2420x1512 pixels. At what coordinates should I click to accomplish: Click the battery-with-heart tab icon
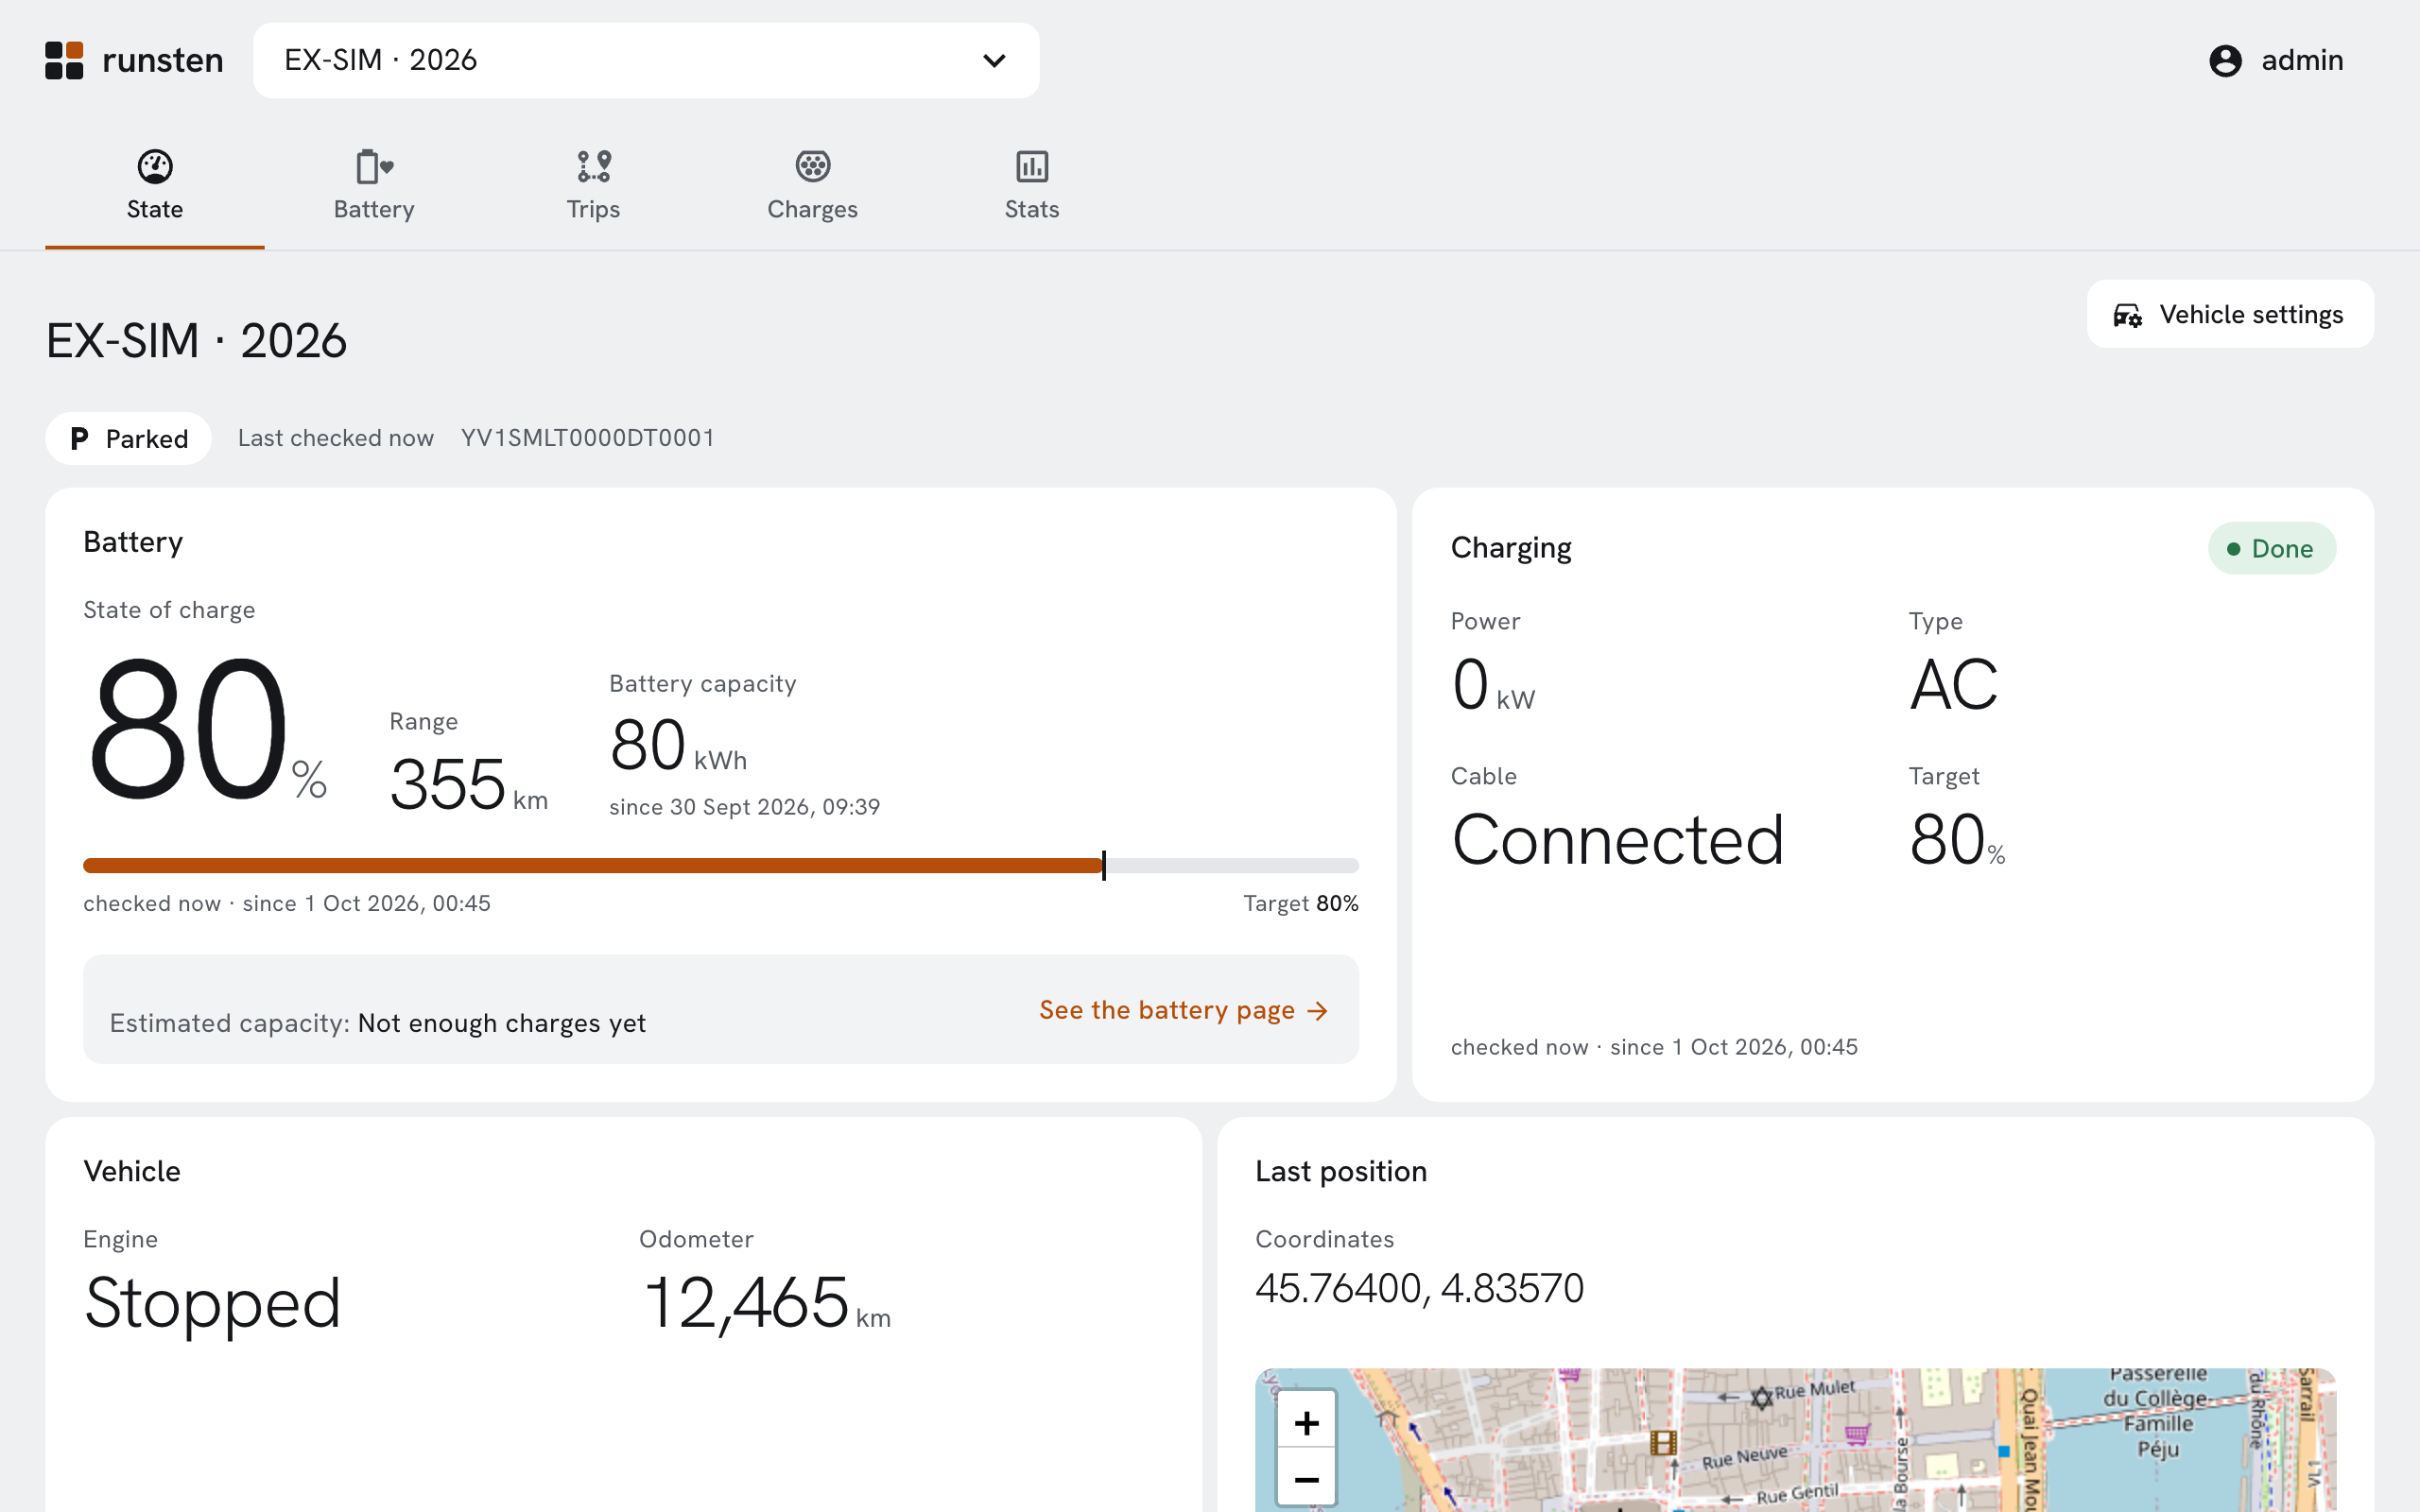(374, 166)
